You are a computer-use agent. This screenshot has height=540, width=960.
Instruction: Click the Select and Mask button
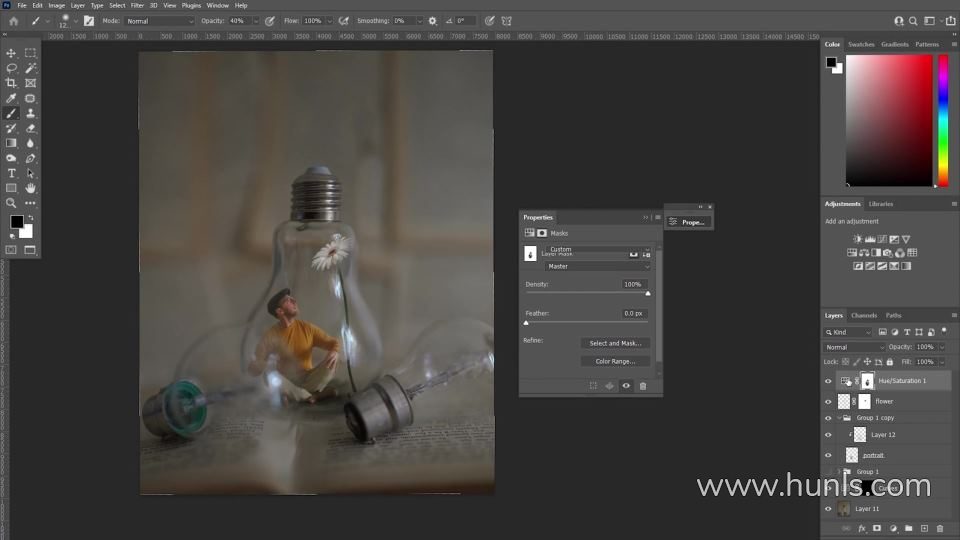pyautogui.click(x=615, y=343)
